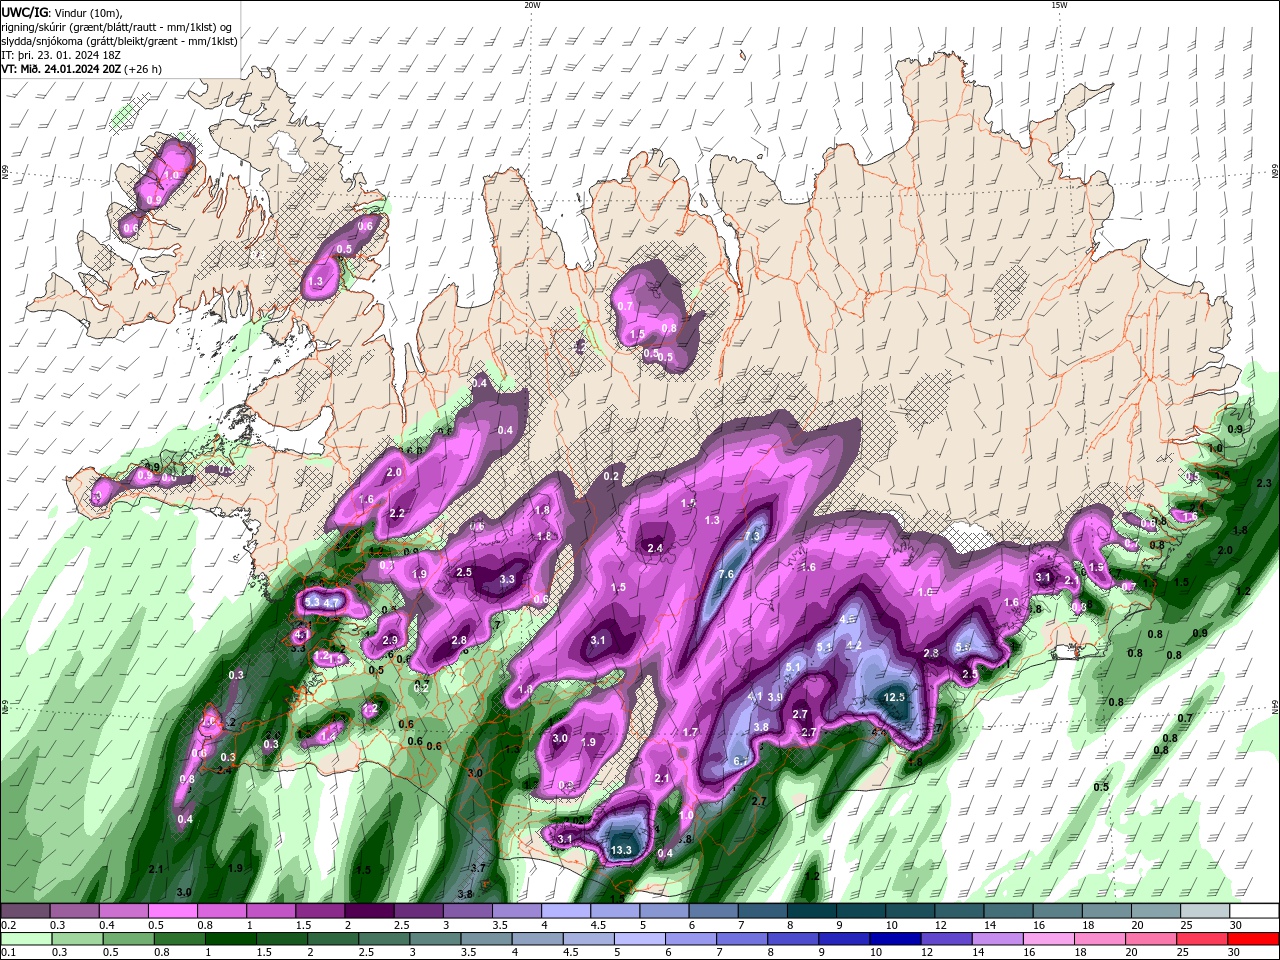1280x960 pixels.
Task: Click the 2.3 rain value off the east coast
Action: [x=1262, y=484]
